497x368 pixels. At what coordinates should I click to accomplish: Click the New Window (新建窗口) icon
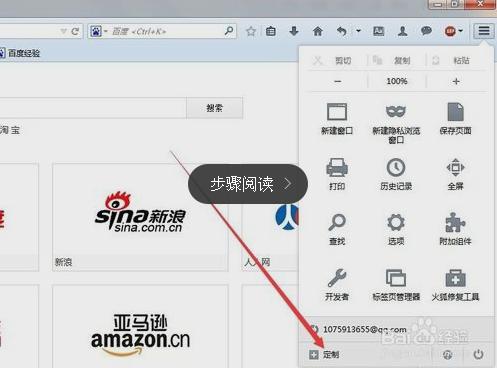[x=337, y=112]
